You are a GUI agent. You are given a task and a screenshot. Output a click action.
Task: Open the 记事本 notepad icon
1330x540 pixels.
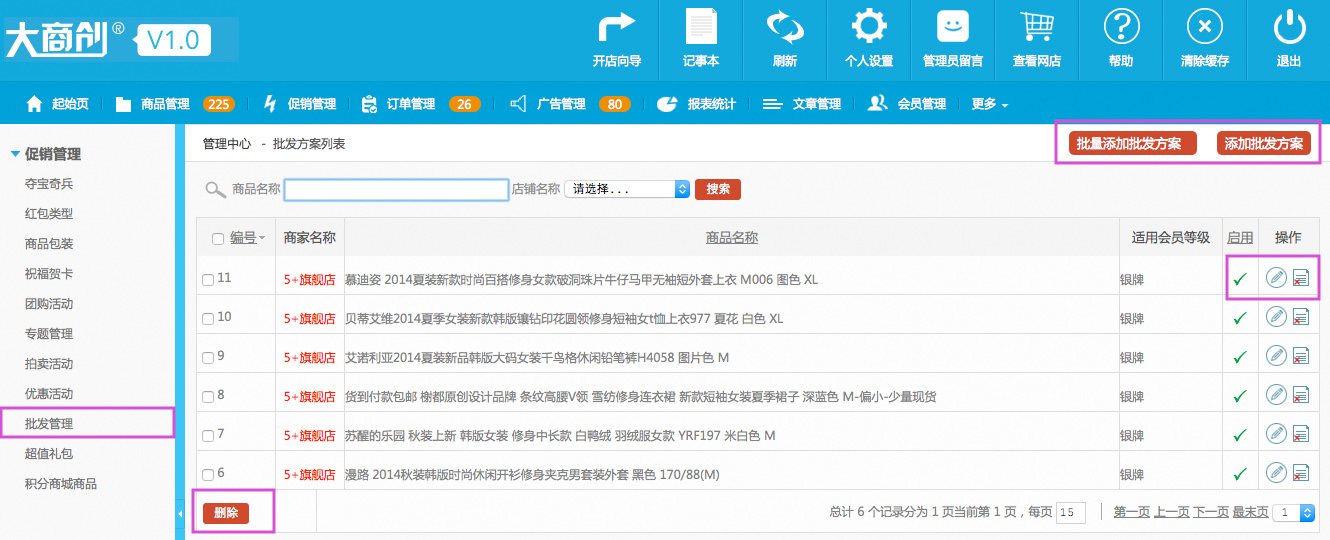[701, 27]
